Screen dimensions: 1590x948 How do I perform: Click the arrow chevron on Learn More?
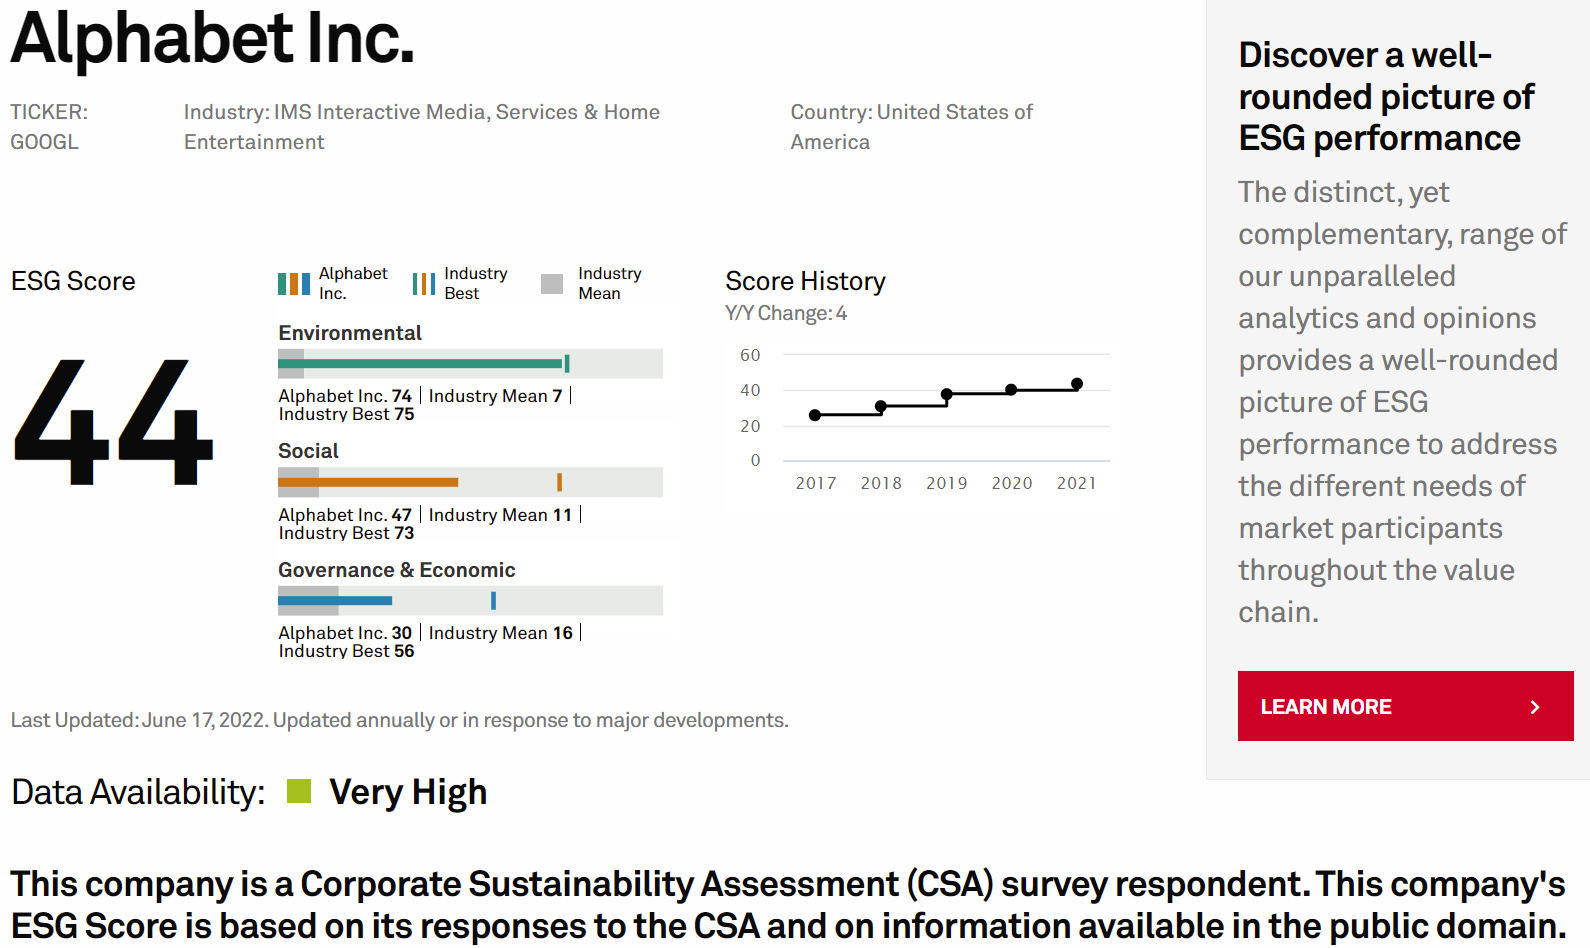tap(1535, 707)
